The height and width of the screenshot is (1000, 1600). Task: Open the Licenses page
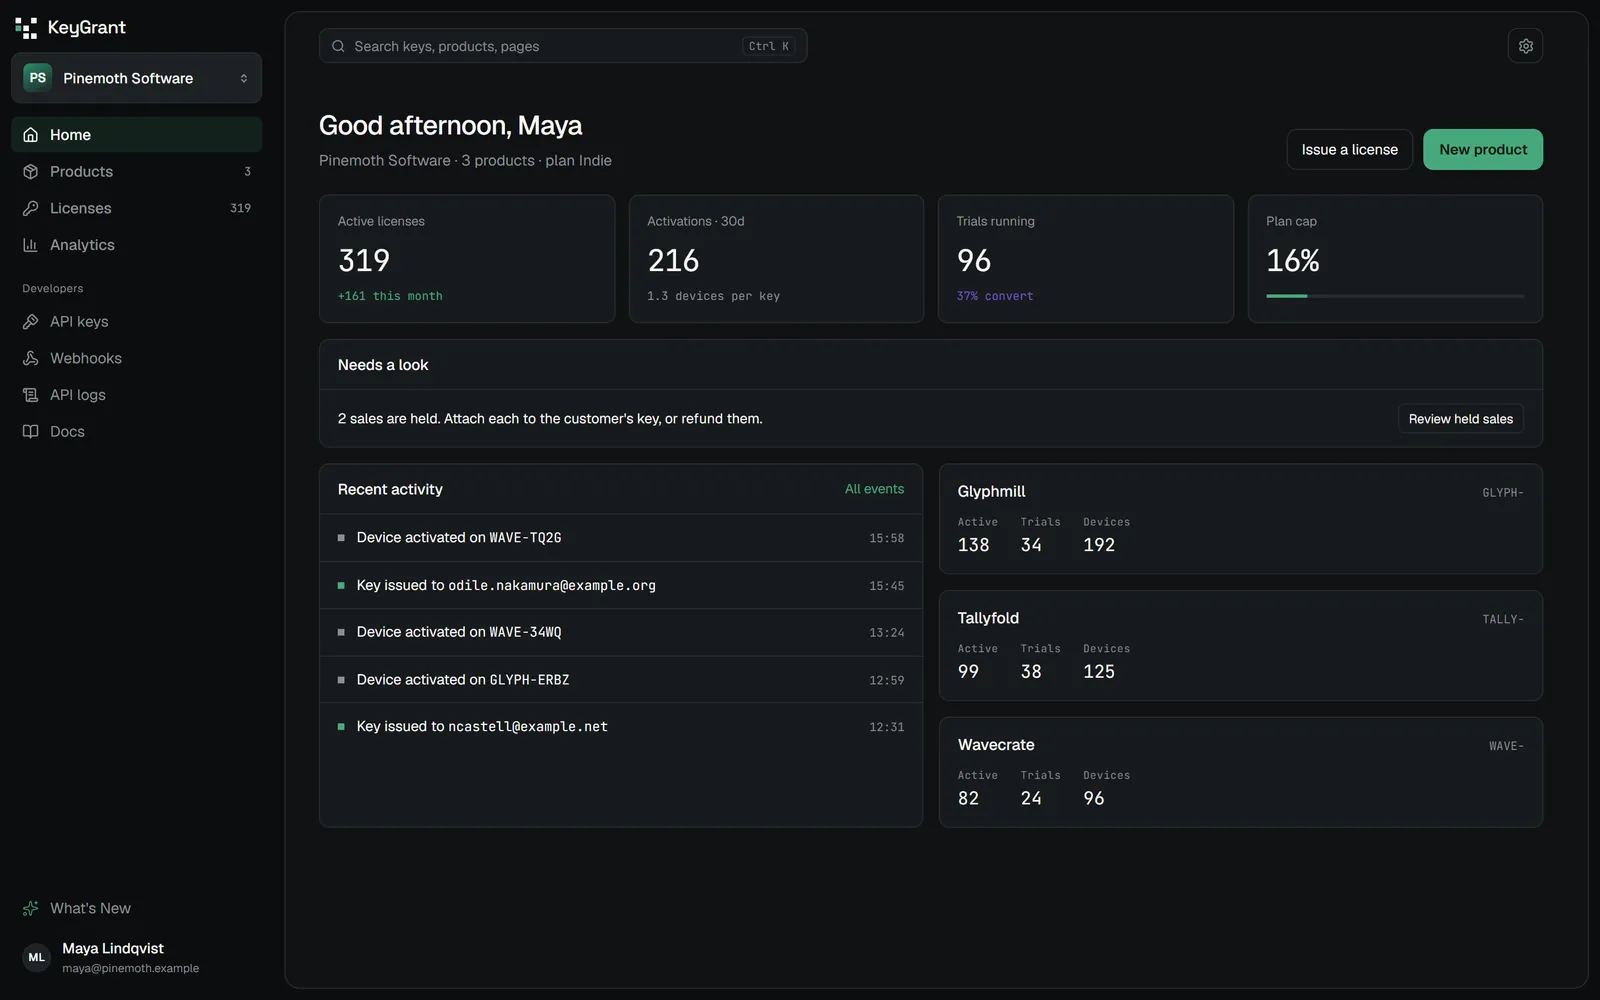coord(136,208)
